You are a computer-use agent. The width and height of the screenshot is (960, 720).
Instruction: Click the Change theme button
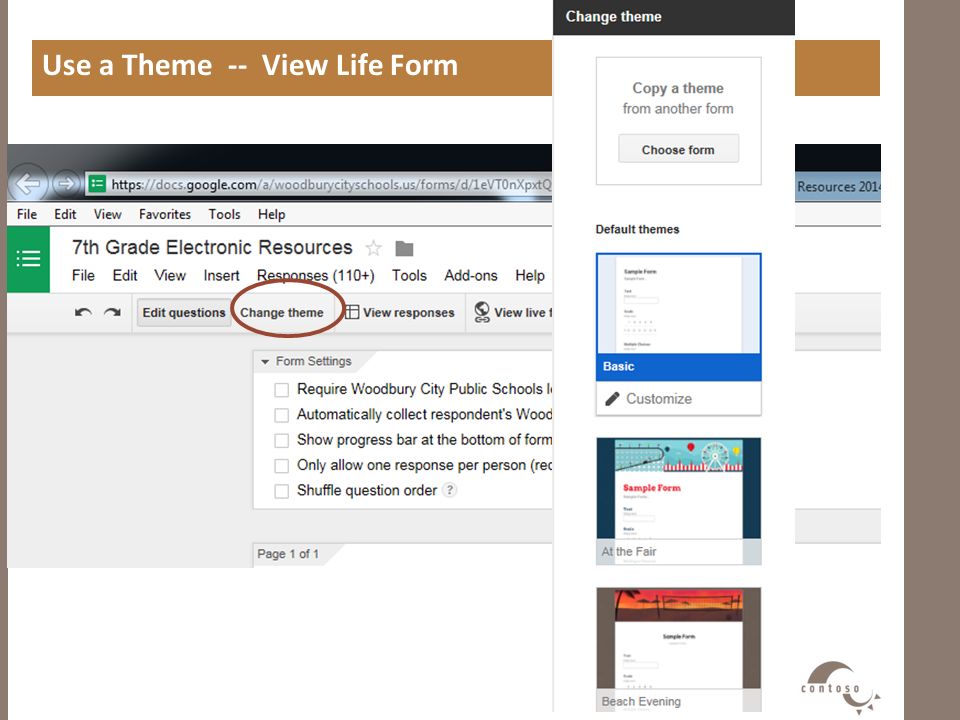click(x=282, y=312)
